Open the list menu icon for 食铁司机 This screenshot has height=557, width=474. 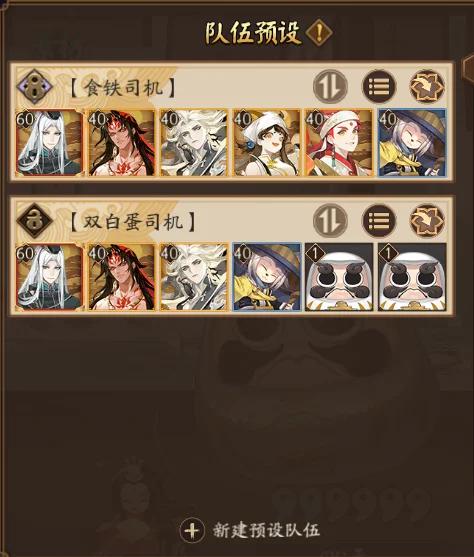pos(379,86)
